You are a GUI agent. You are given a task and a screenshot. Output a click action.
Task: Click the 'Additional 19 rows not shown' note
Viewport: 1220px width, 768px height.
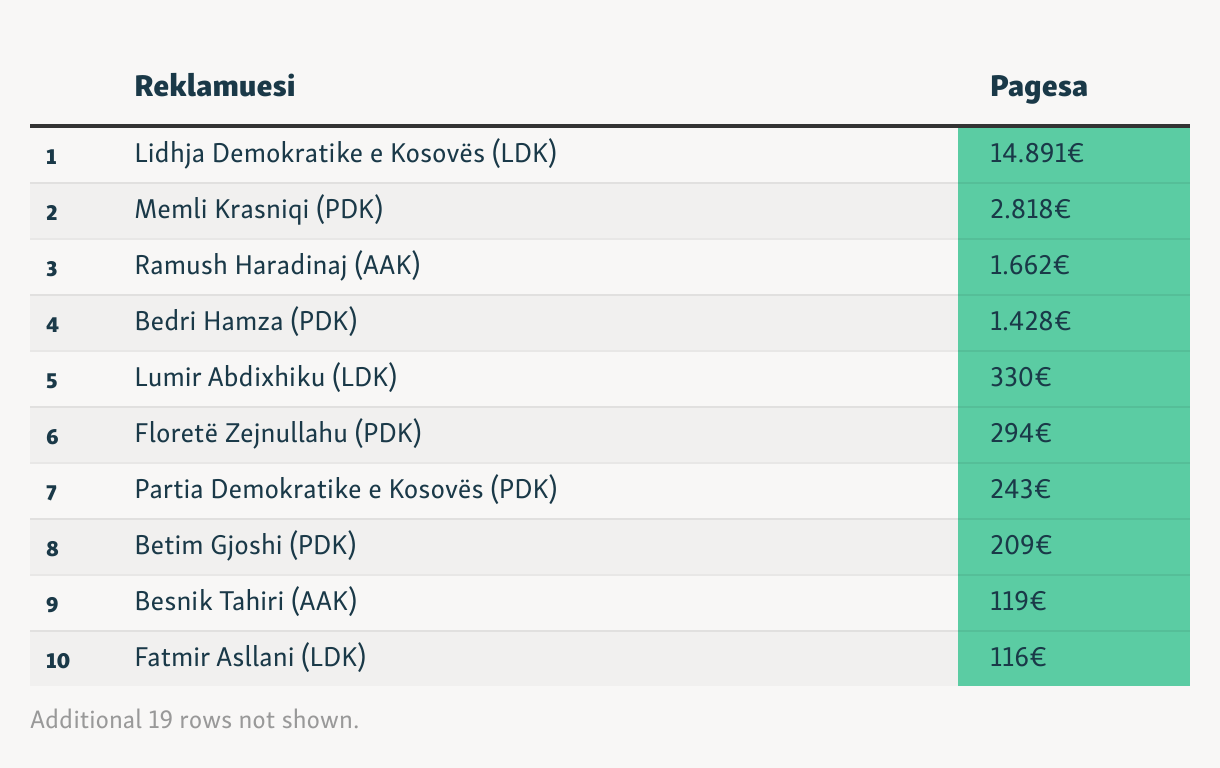(x=194, y=719)
